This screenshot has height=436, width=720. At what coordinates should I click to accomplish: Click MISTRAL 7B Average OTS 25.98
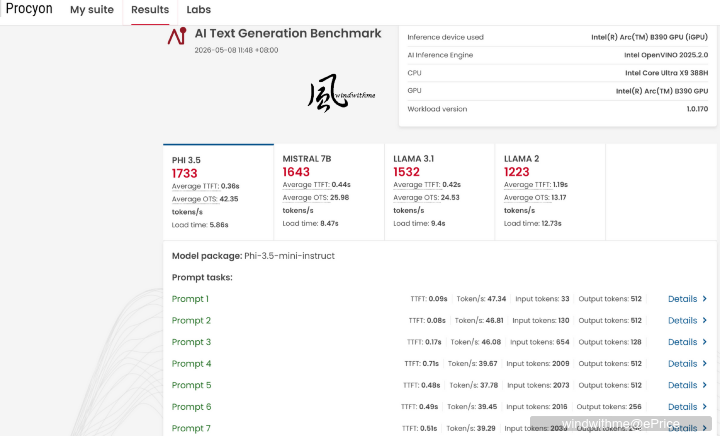pos(316,197)
